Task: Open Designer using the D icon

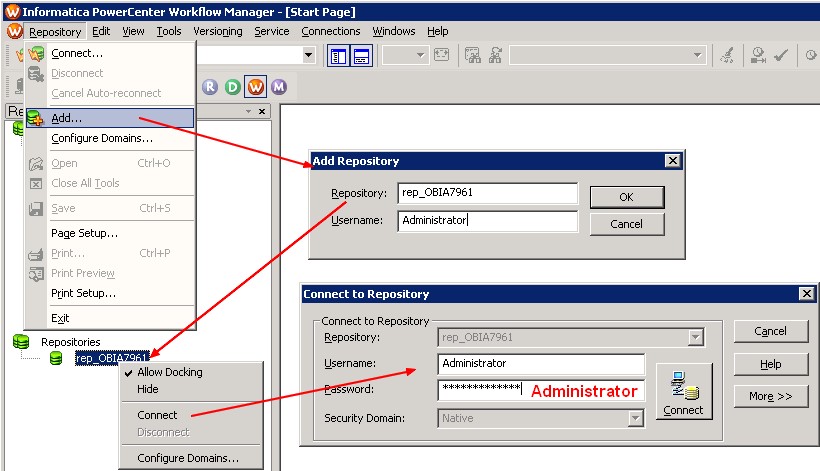Action: tap(233, 87)
